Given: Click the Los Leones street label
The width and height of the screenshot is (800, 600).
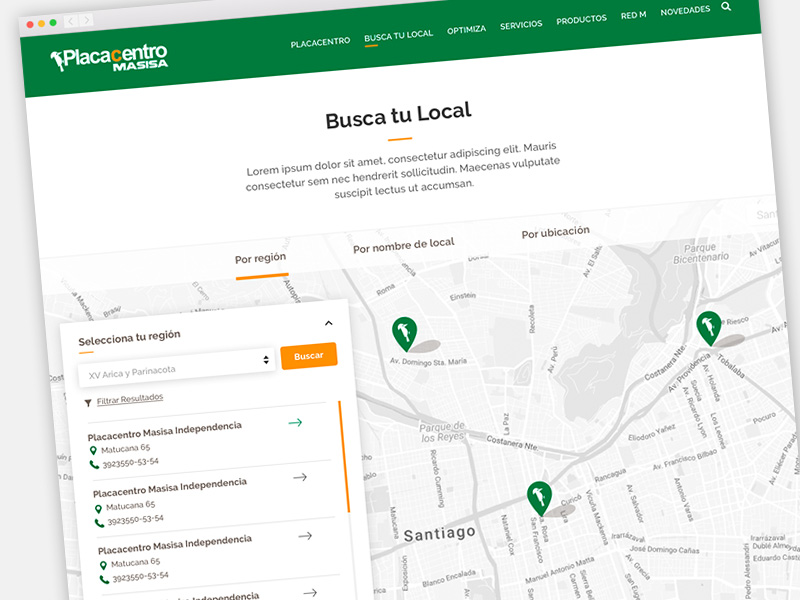Looking at the screenshot, I should point(717,431).
